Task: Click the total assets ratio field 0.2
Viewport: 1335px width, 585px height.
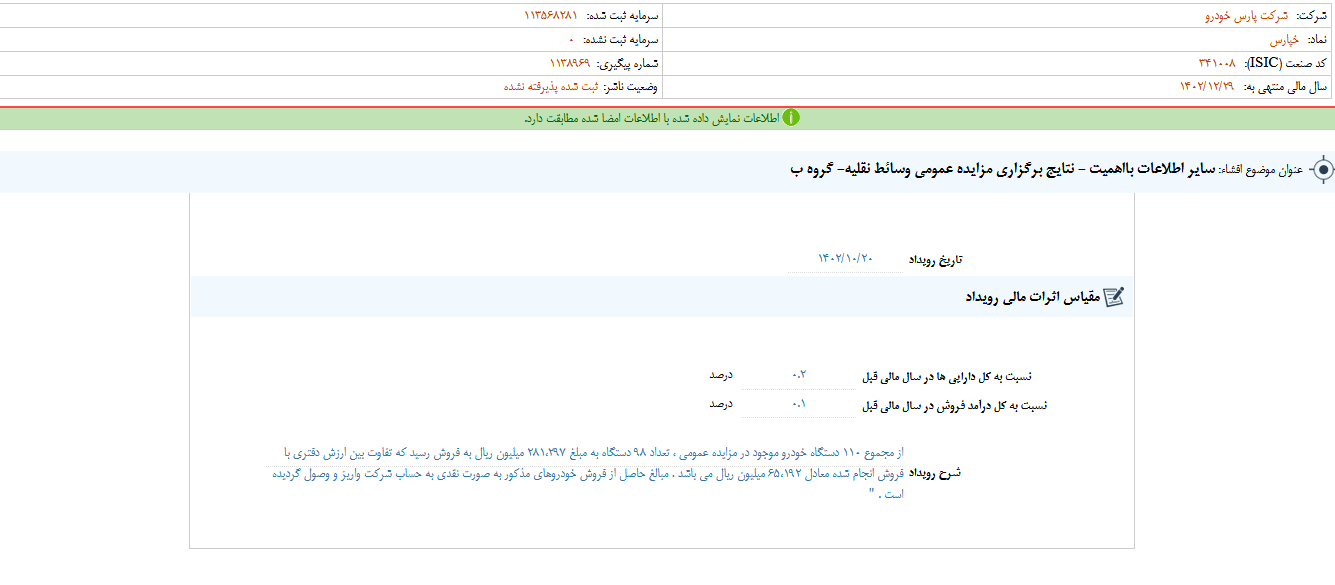Action: [x=798, y=376]
